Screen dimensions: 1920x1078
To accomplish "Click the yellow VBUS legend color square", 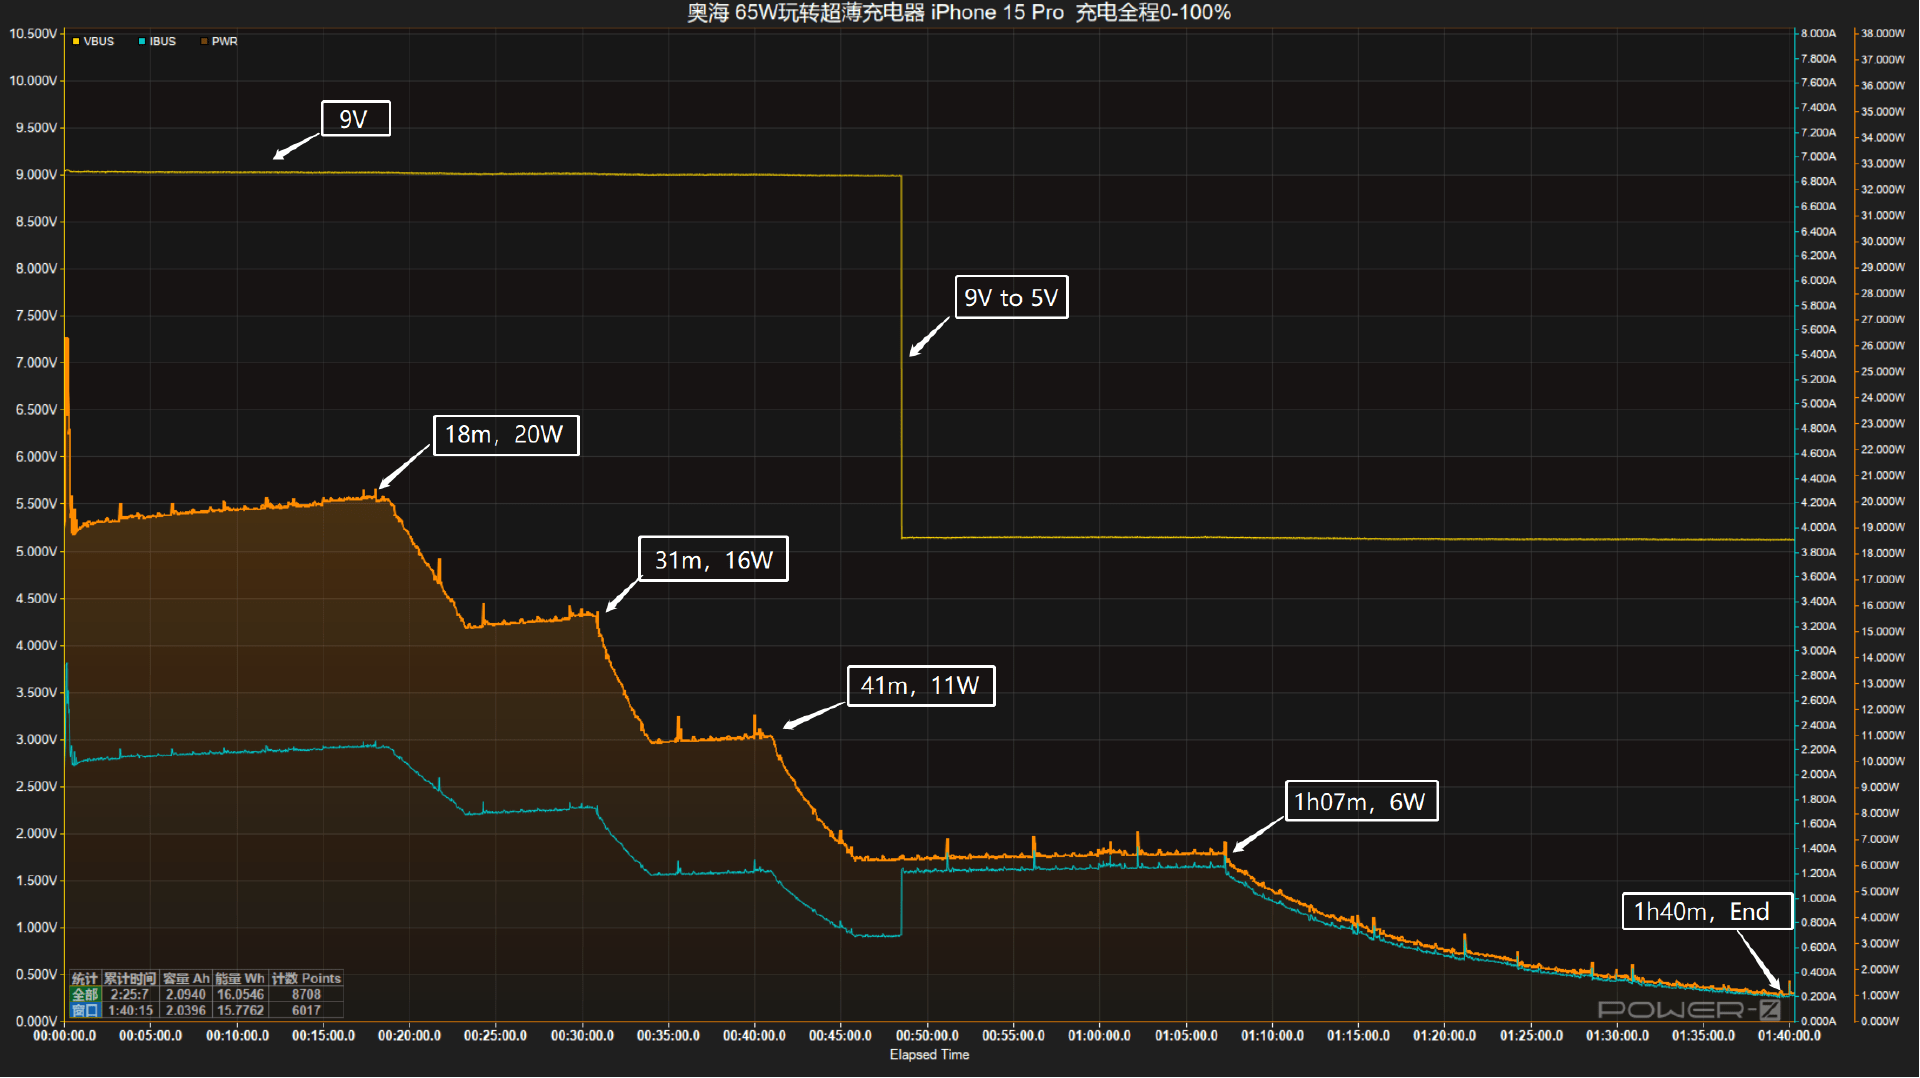I will 76,42.
